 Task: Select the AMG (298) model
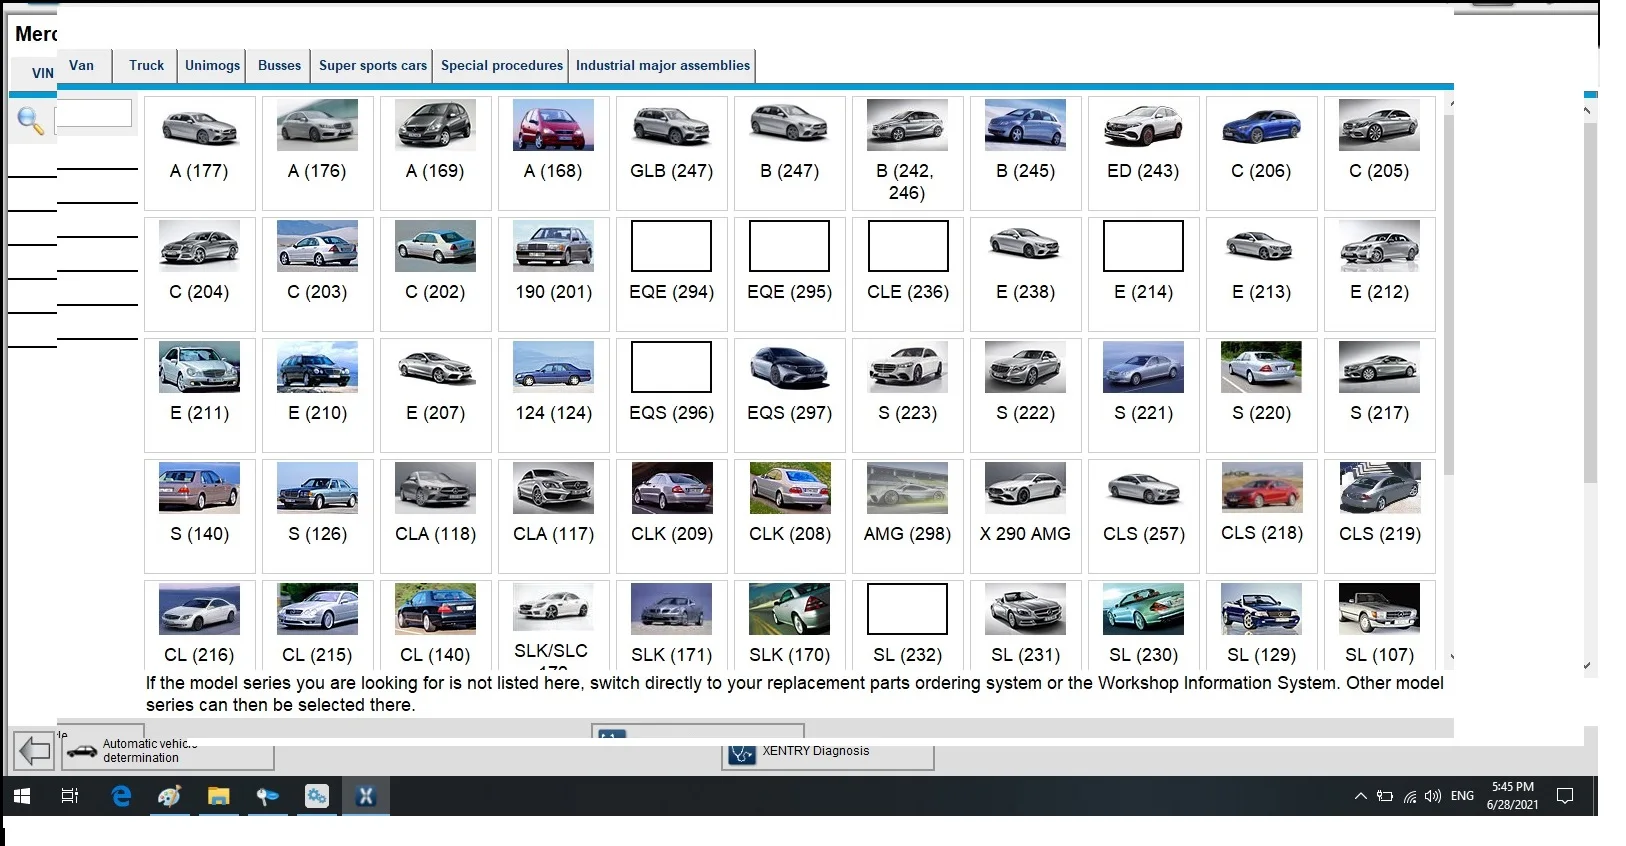(908, 516)
